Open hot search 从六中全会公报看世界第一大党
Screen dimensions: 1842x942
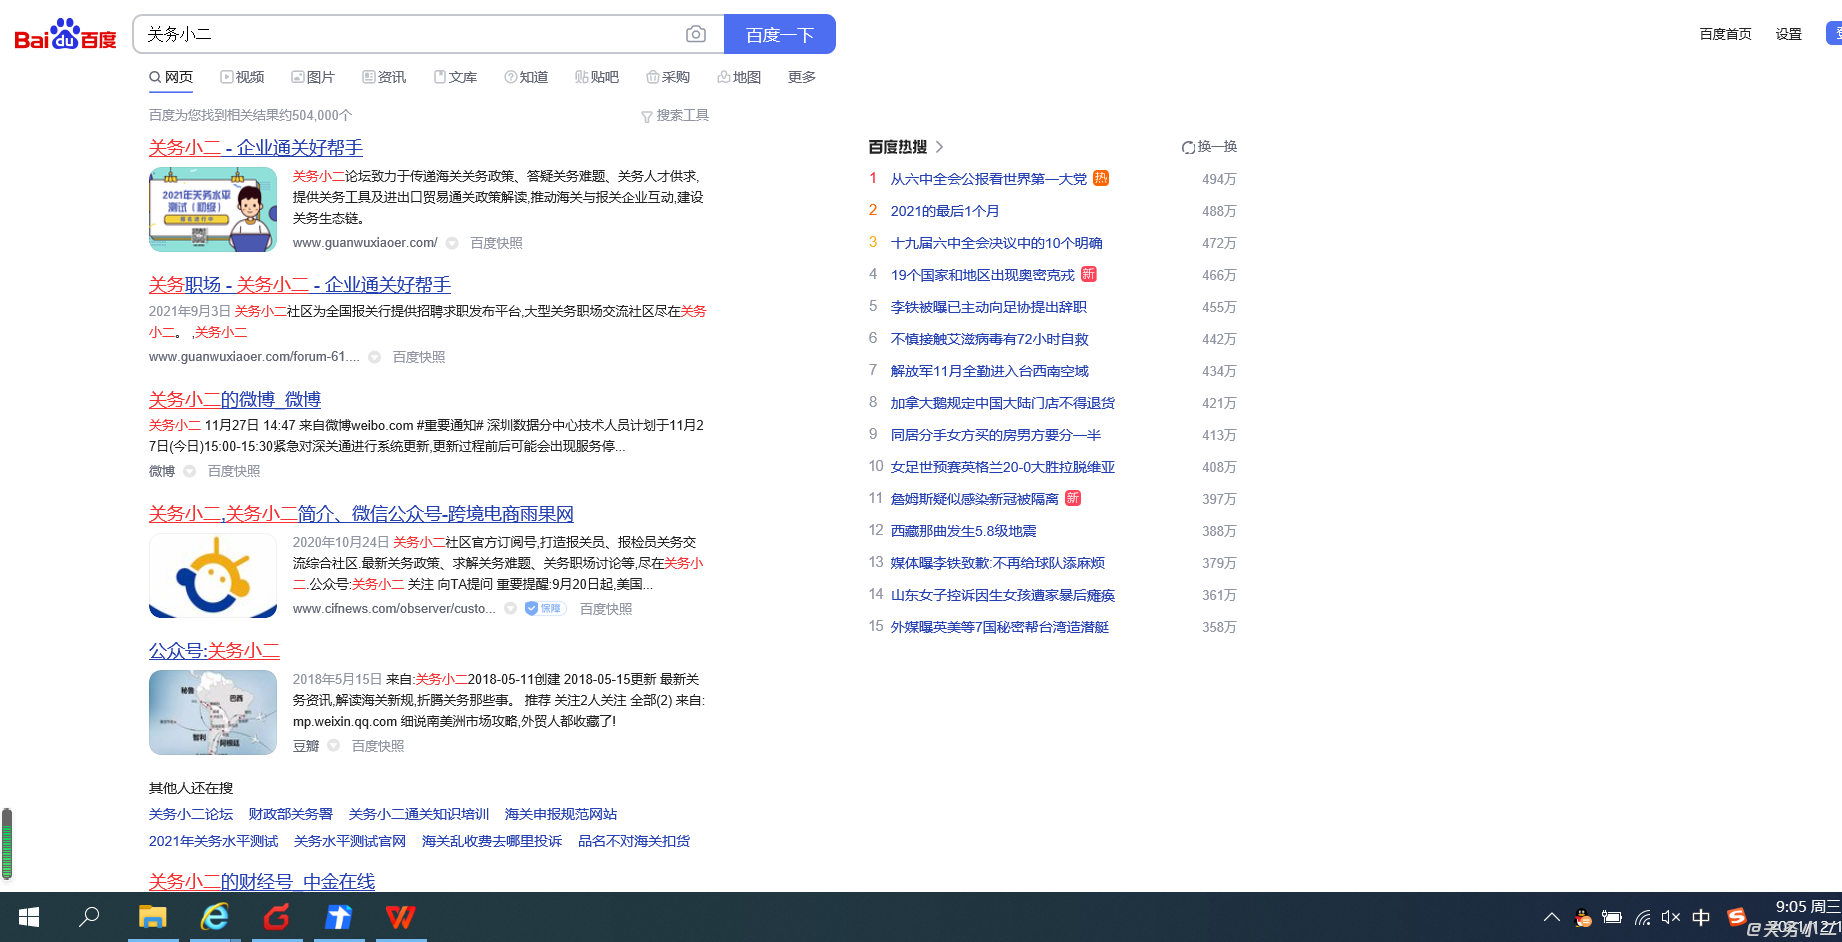click(x=989, y=179)
